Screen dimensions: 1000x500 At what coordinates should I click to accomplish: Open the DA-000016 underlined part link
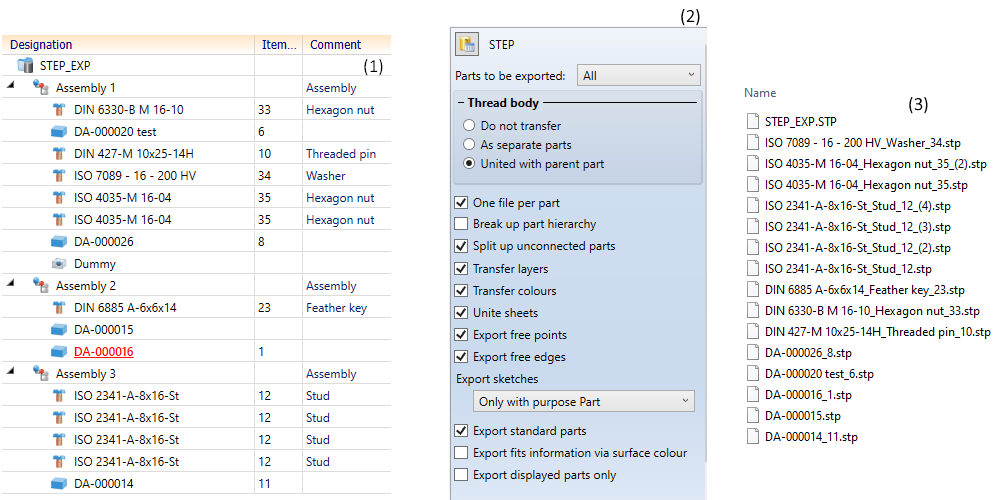104,352
